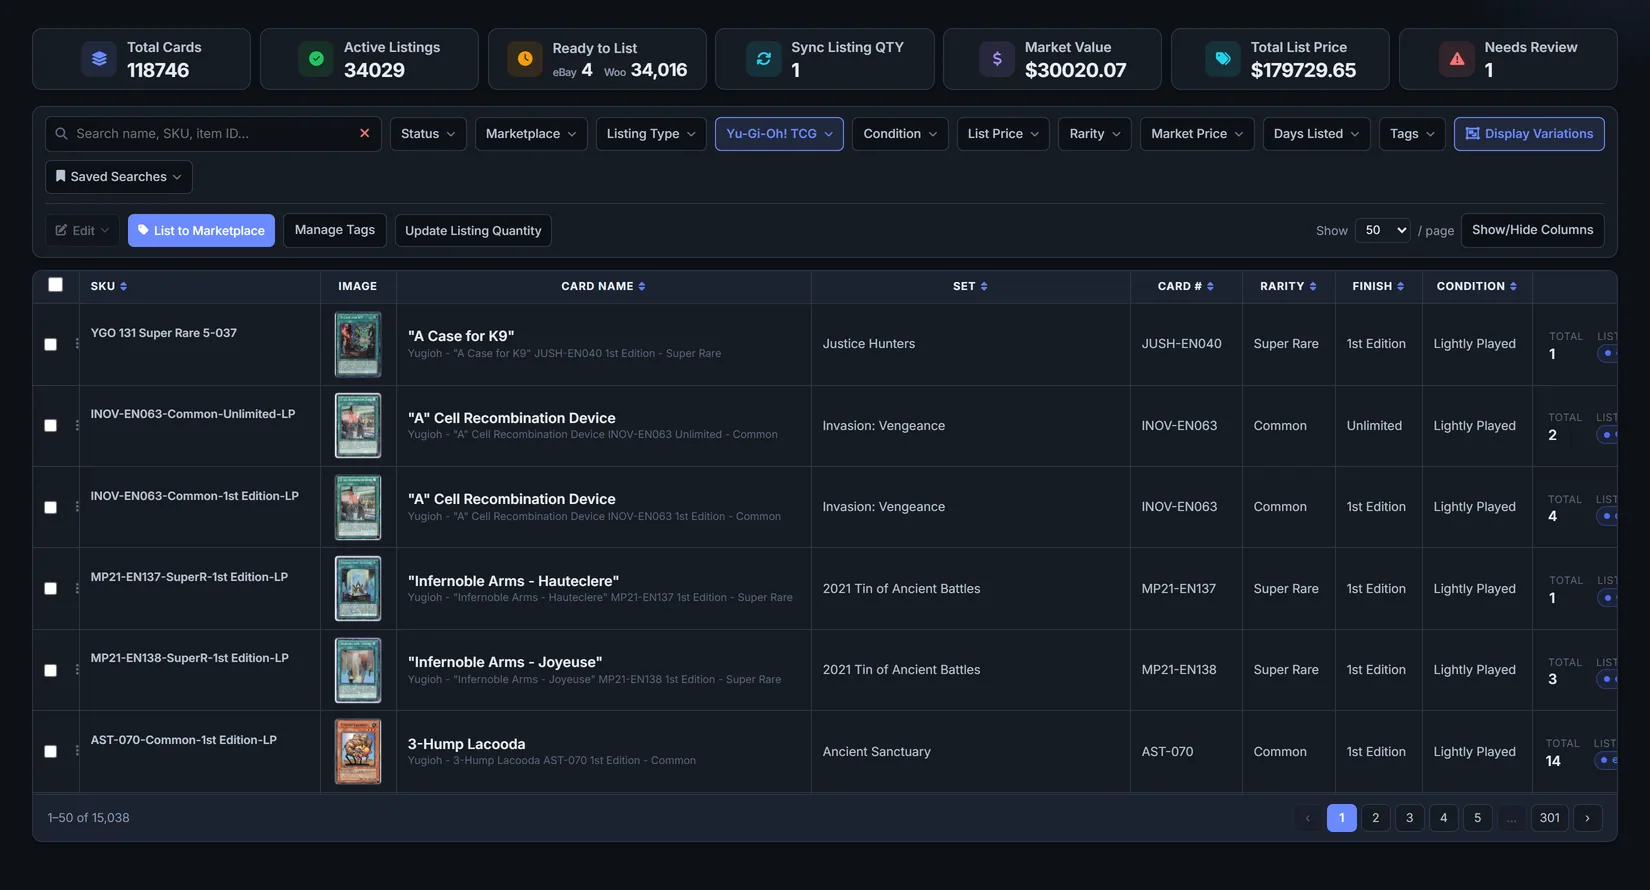
Task: Go to page 5
Action: coord(1478,818)
